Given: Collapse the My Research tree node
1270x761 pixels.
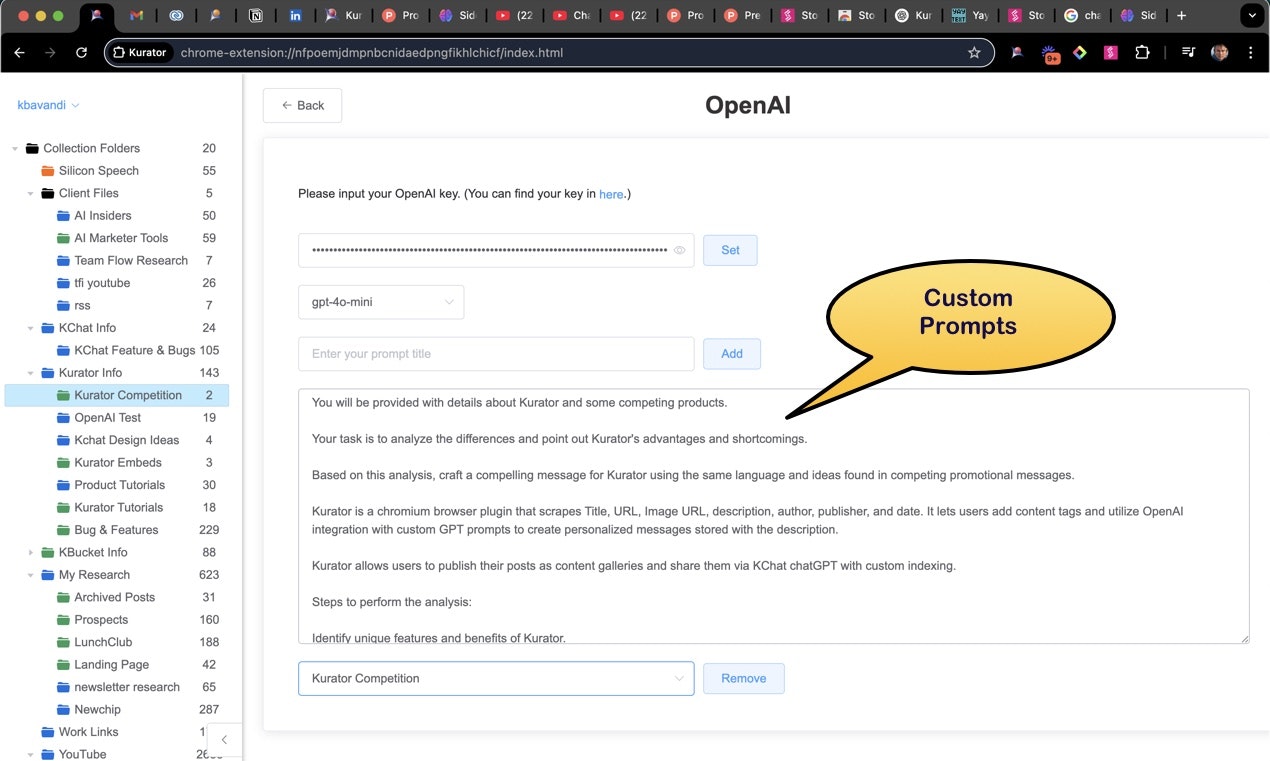Looking at the screenshot, I should point(31,575).
